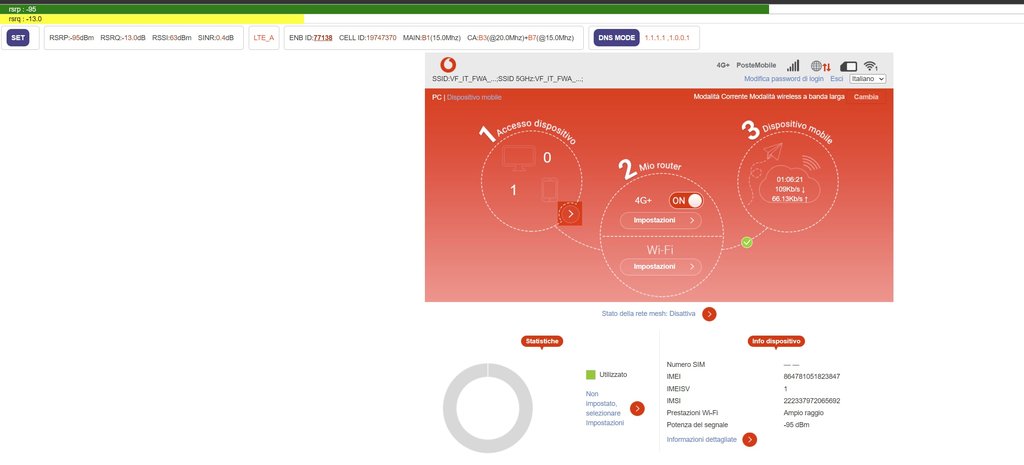Click the Statistiche badge label
Image resolution: width=1024 pixels, height=465 pixels.
pos(542,341)
